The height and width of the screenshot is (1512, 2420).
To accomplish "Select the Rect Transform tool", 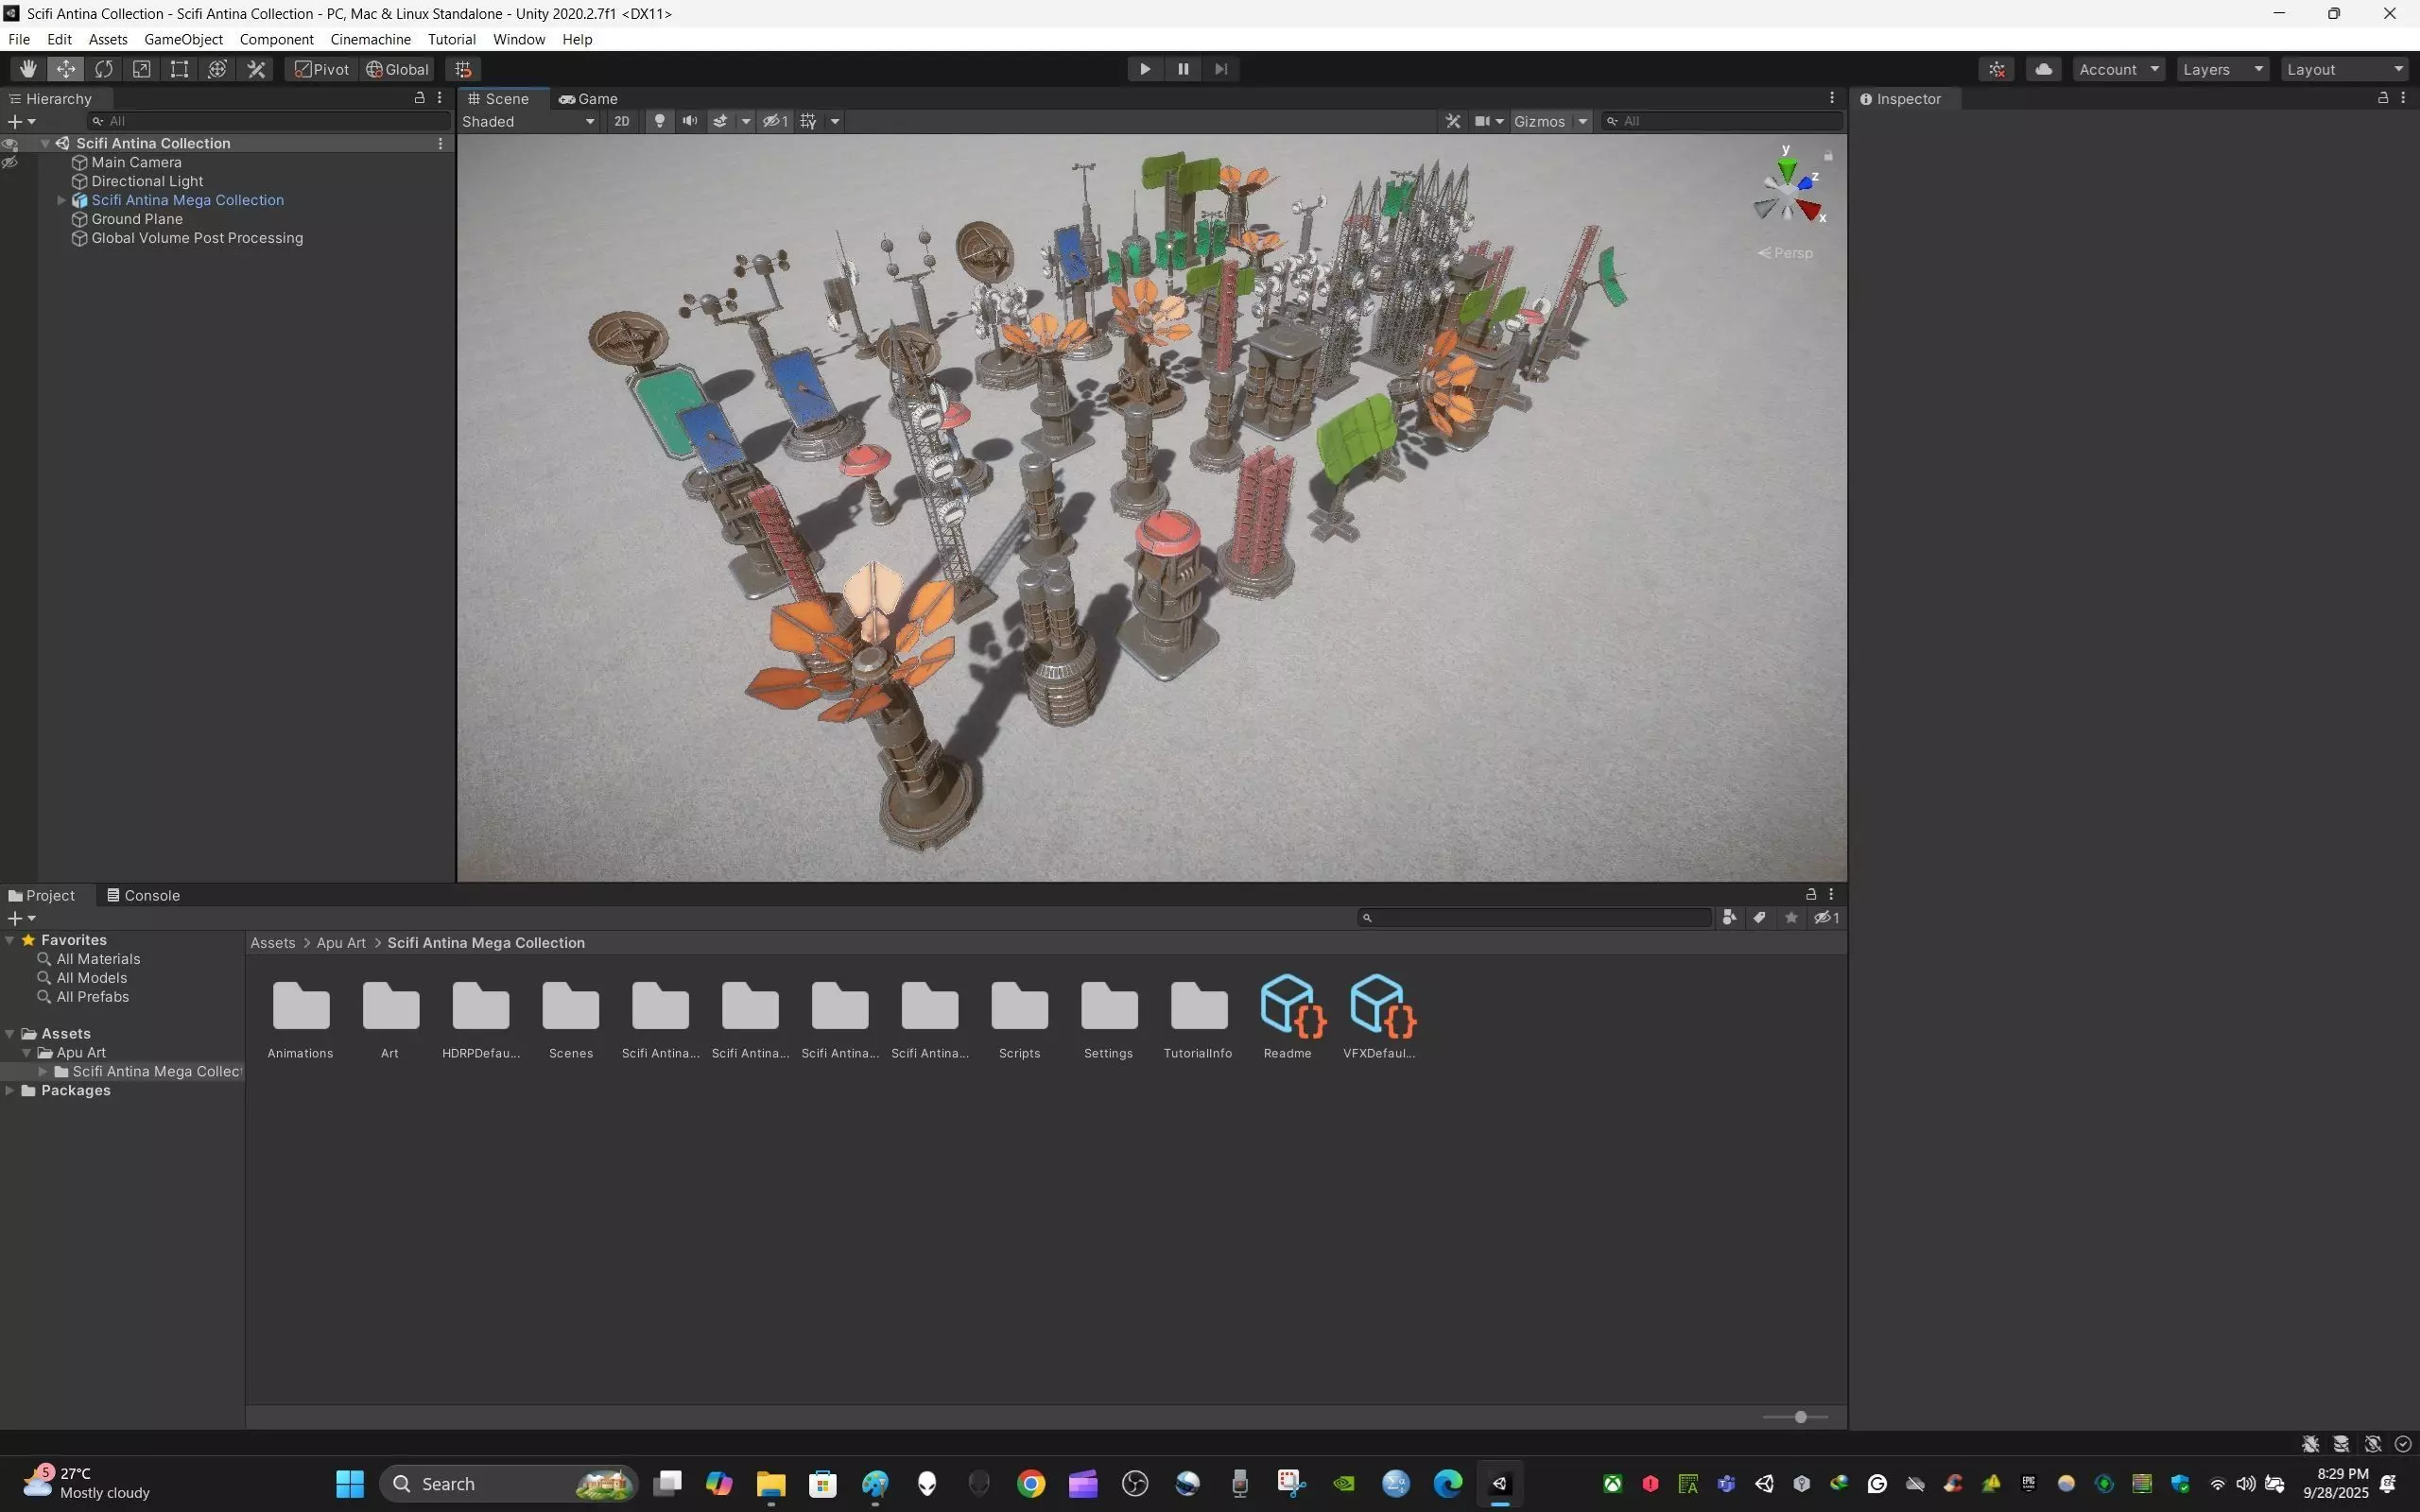I will pyautogui.click(x=179, y=69).
